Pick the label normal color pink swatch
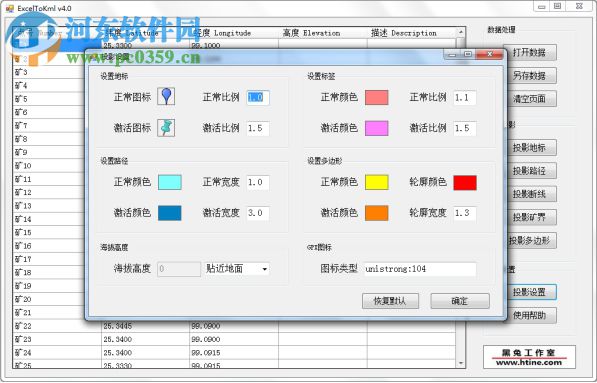This screenshot has width=597, height=383. 377,97
